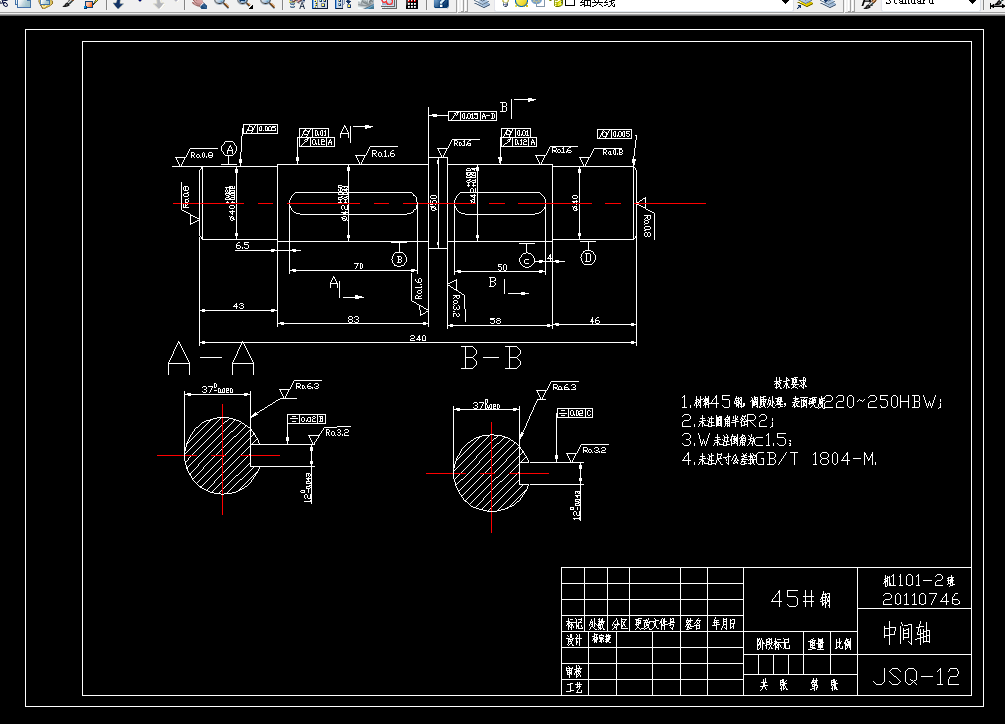The width and height of the screenshot is (1005, 724).
Task: Select the dimension value 46
Action: tap(594, 320)
